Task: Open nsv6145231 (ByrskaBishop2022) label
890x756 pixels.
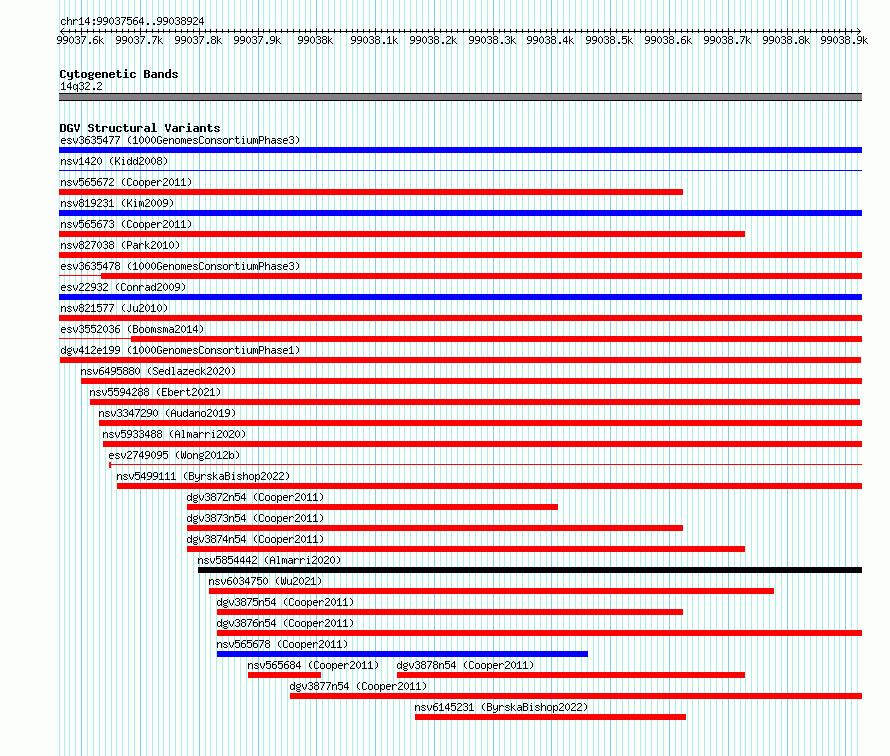Action: [x=501, y=707]
